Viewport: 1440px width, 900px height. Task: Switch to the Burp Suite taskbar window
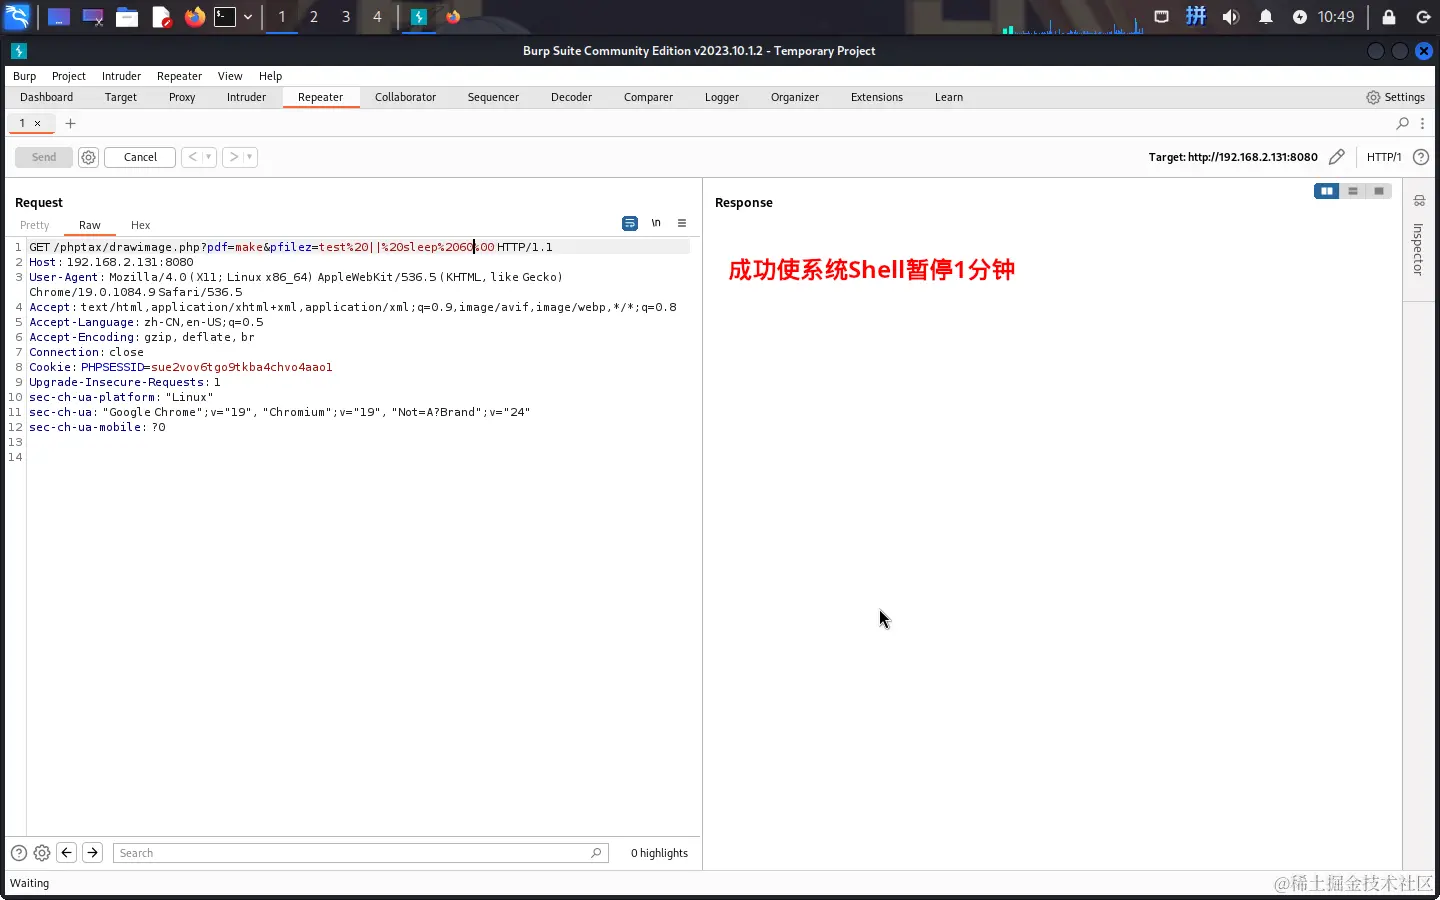coord(419,17)
